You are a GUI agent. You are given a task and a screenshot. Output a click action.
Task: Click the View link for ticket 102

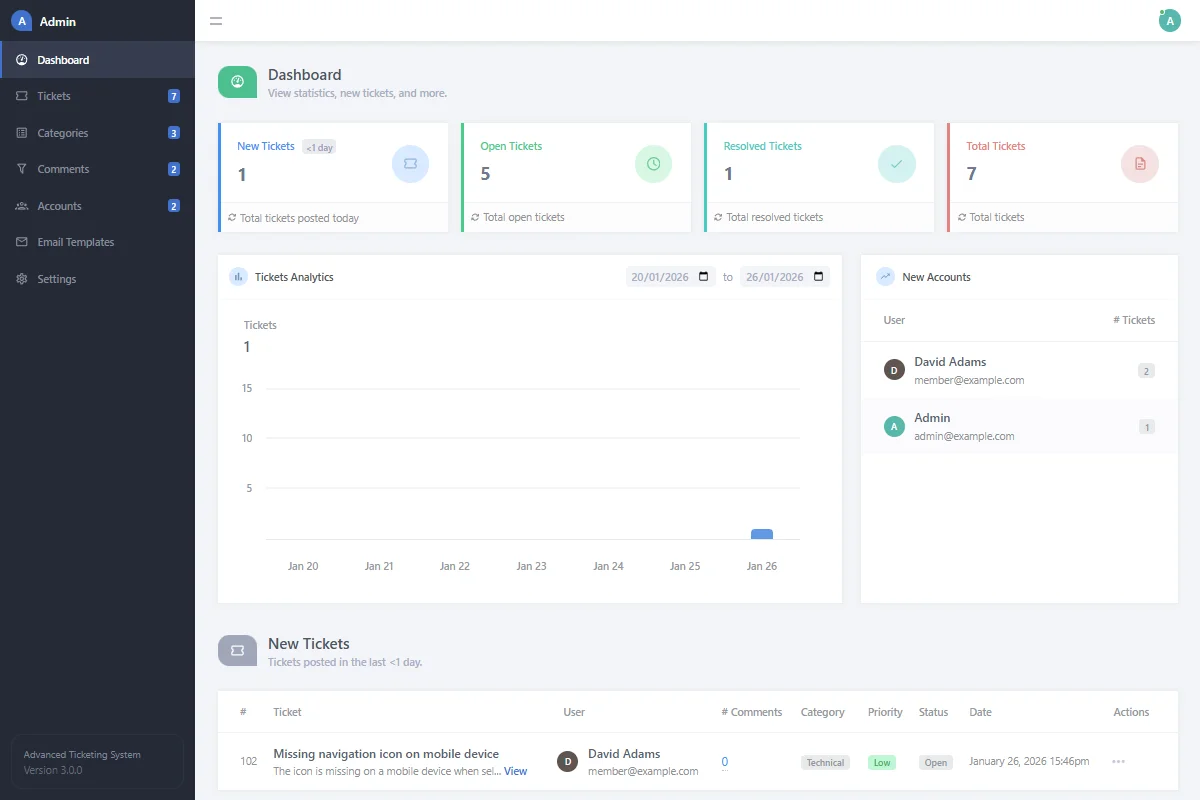[515, 771]
